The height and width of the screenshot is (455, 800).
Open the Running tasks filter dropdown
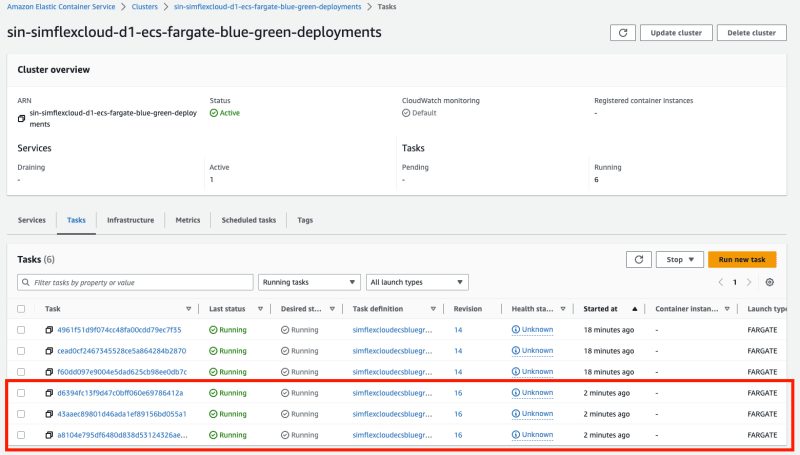[x=309, y=282]
